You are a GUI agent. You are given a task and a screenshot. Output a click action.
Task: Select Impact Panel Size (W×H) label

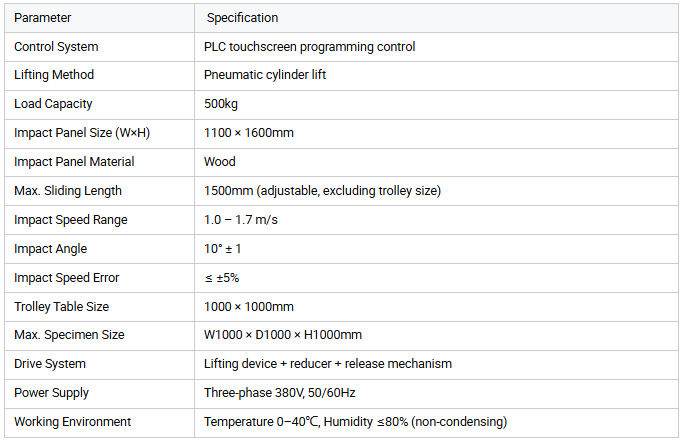[x=82, y=133]
